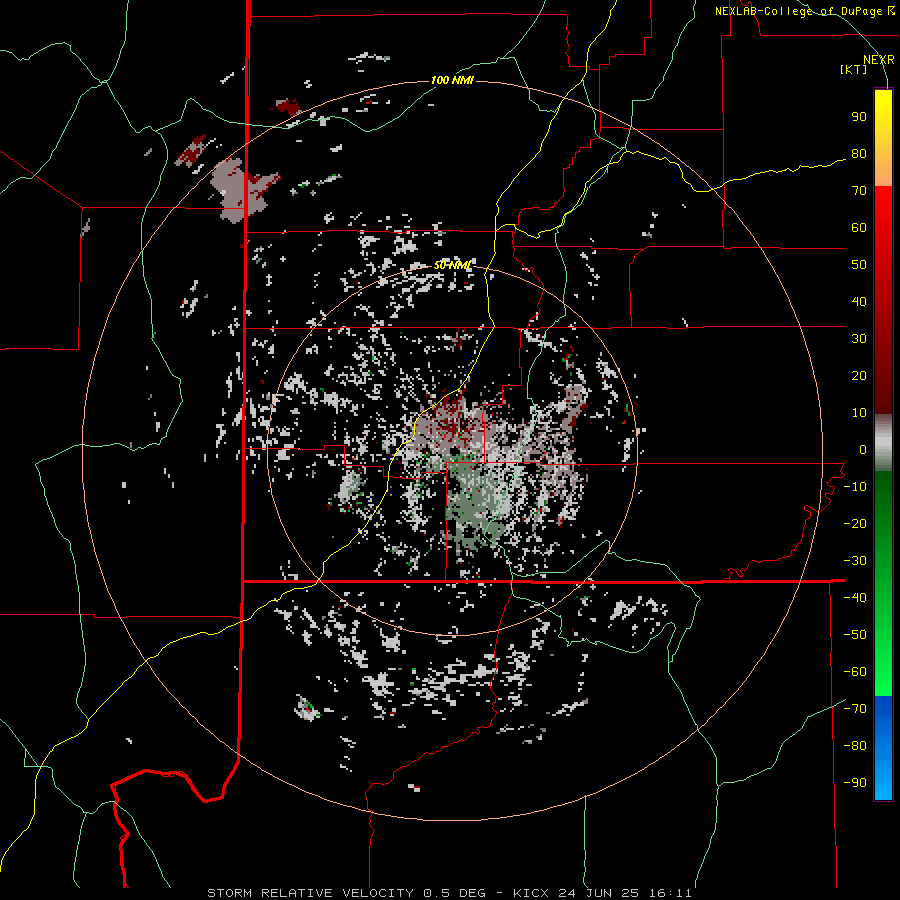
Task: Click the "[KT]" units label
Action: tap(854, 69)
